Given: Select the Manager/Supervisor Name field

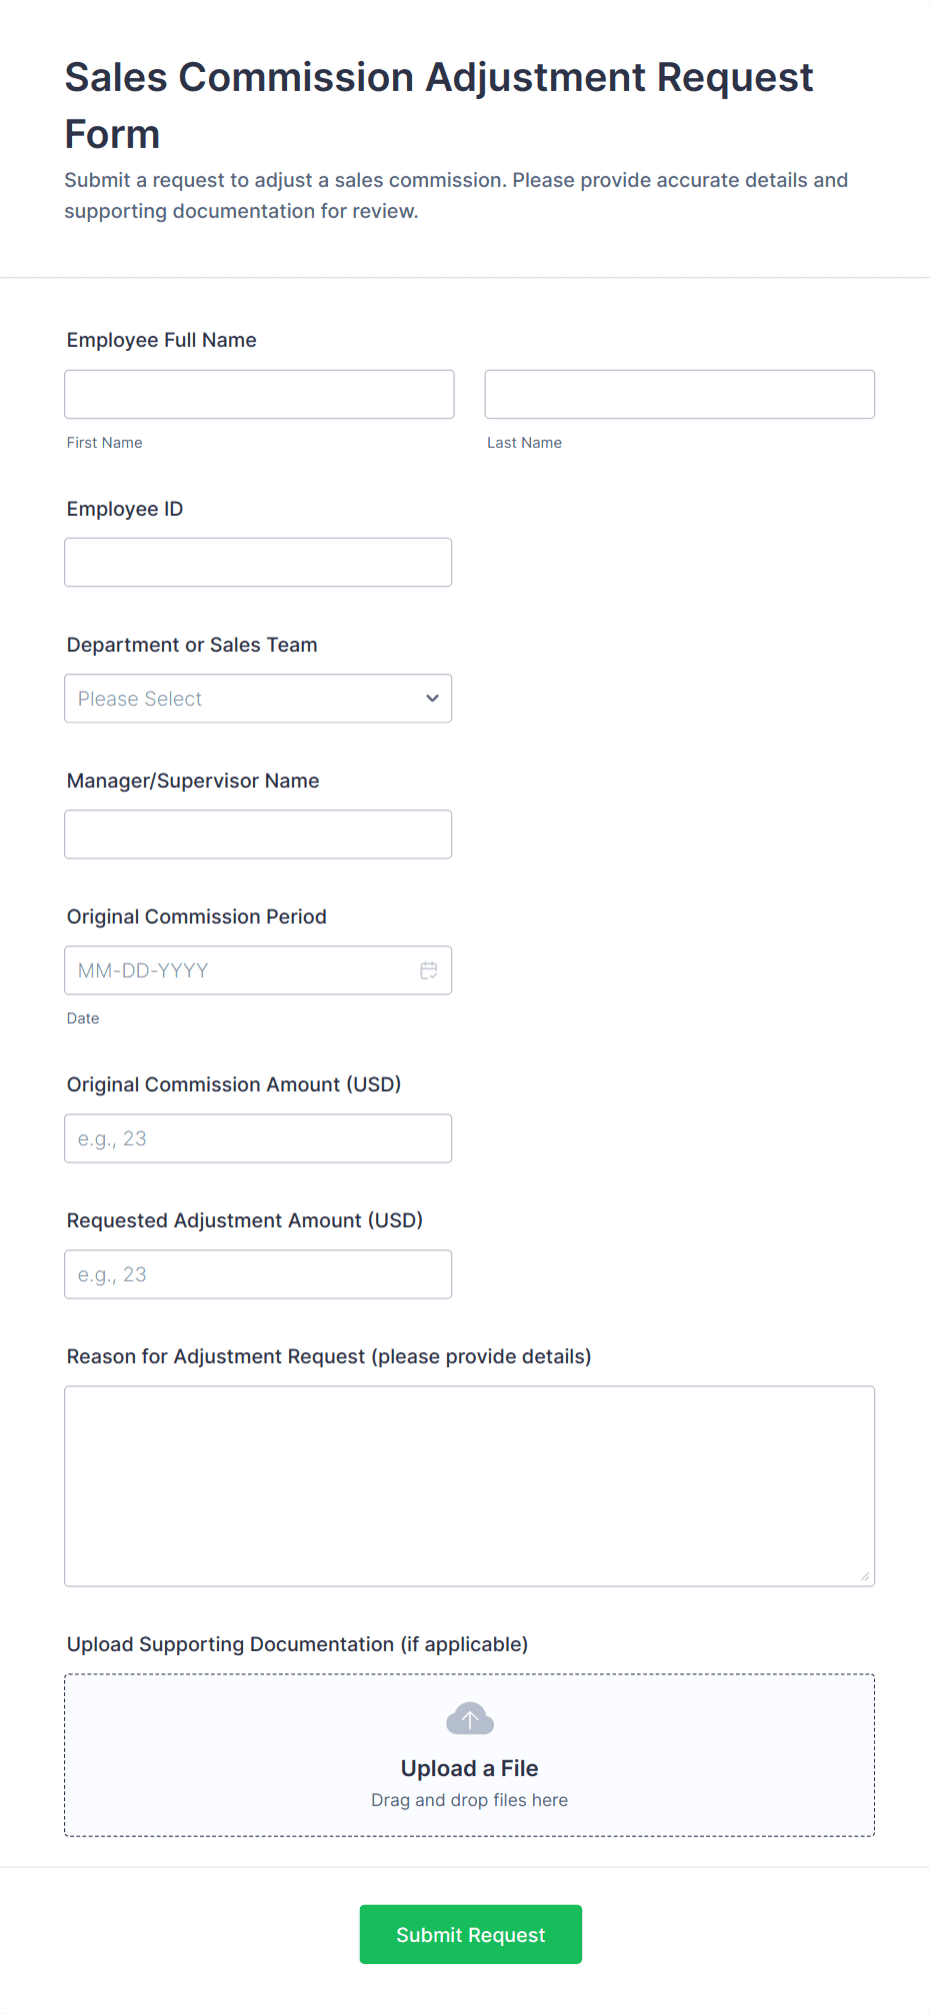Looking at the screenshot, I should pyautogui.click(x=258, y=833).
